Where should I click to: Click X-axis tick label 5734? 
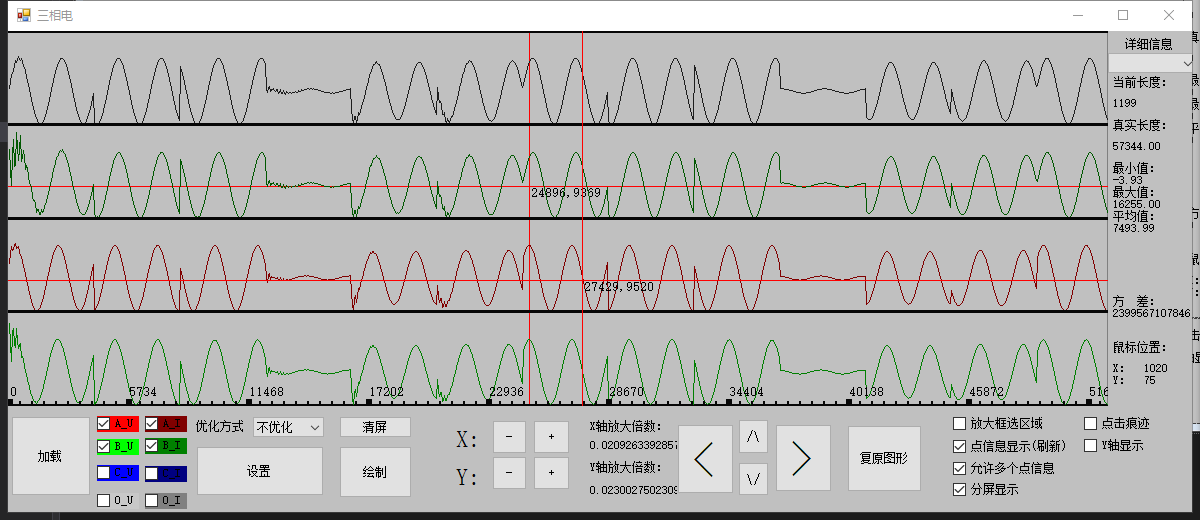[143, 392]
